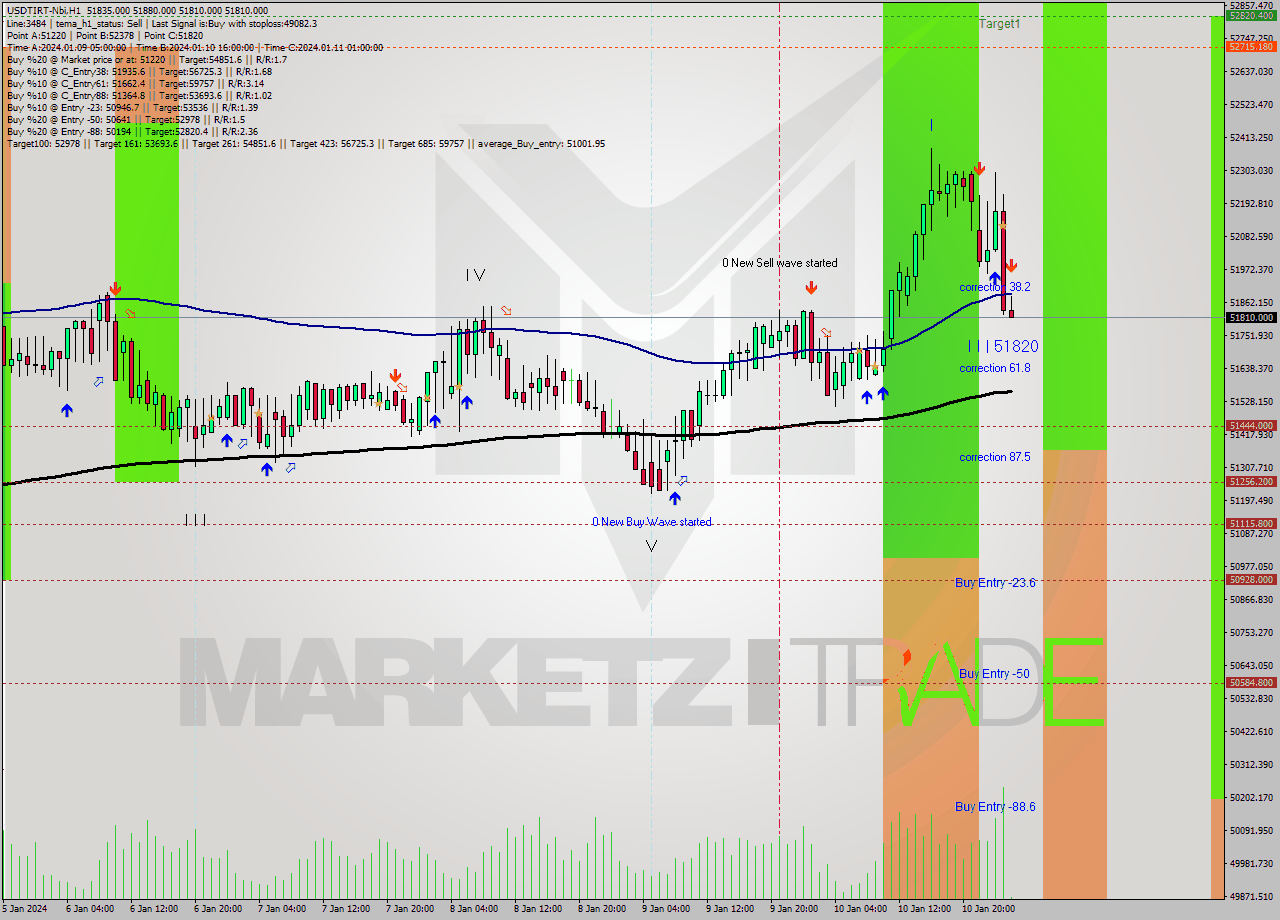This screenshot has width=1280, height=920.
Task: Click the 50928.000 red price tag
Action: coord(1251,580)
